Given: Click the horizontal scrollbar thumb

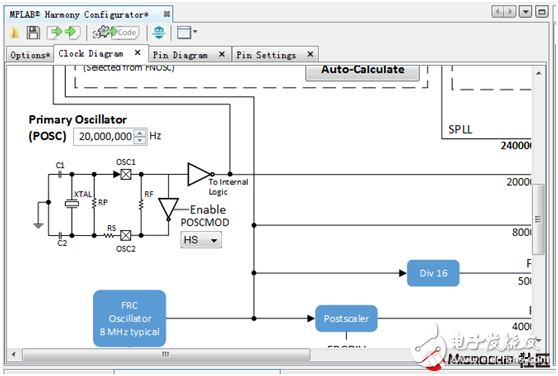Looking at the screenshot, I should coord(166,354).
